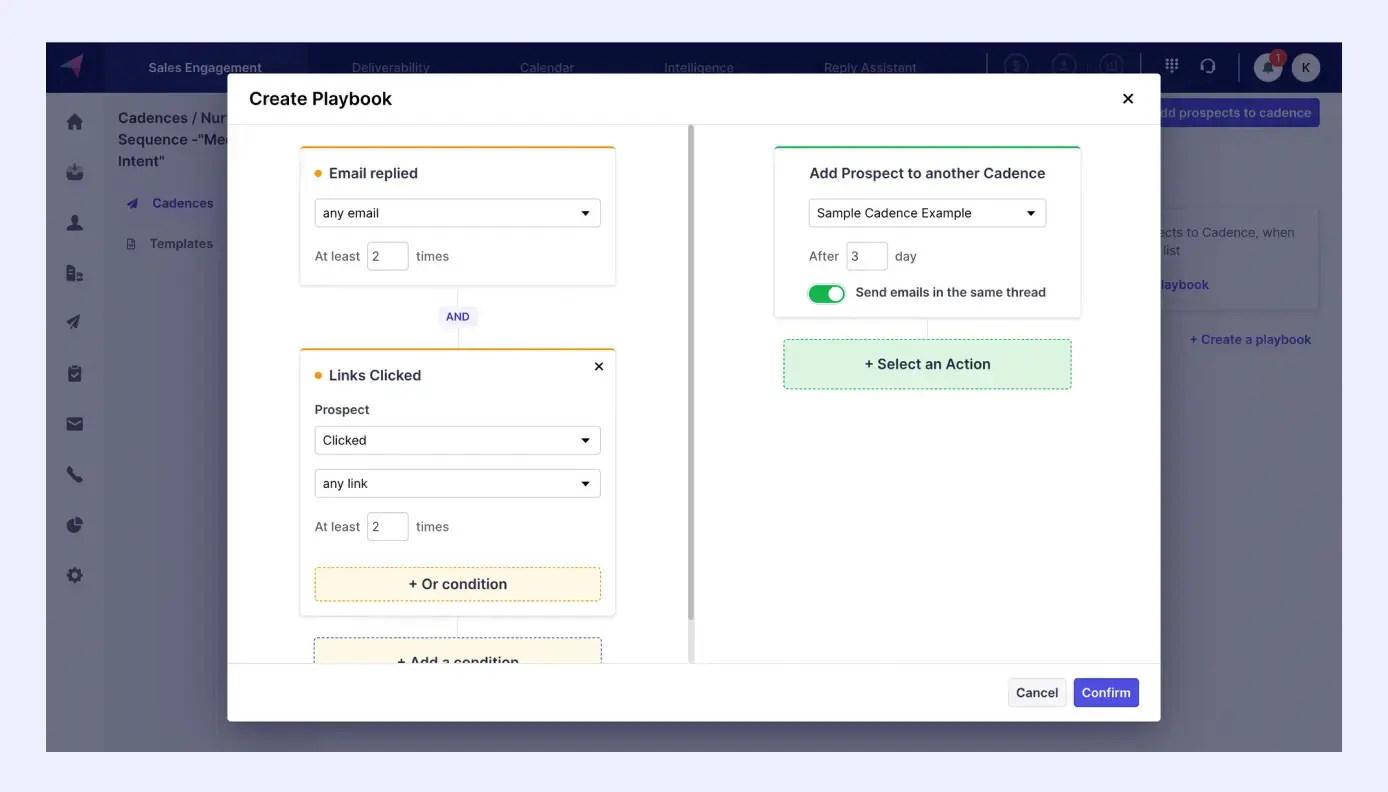Viewport: 1388px width, 792px height.
Task: Select Deliverability in the top navigation
Action: [390, 67]
